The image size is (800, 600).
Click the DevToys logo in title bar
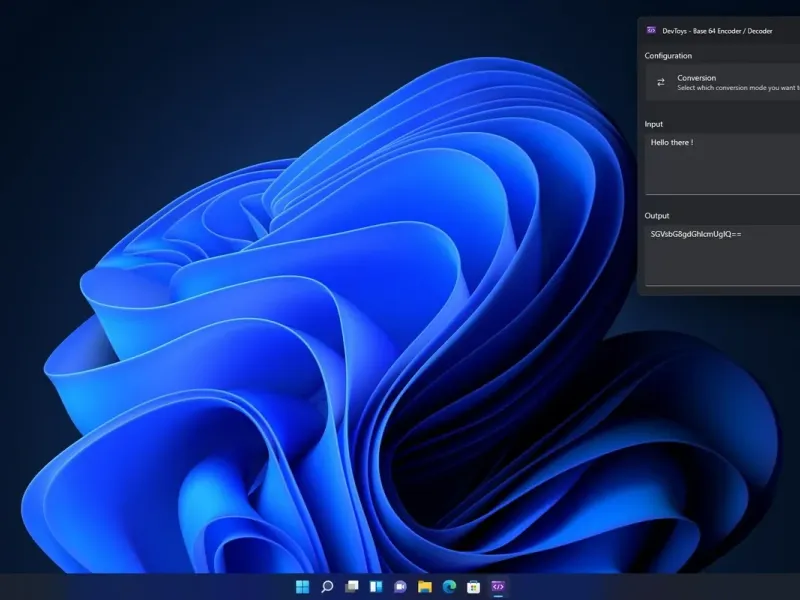click(x=651, y=31)
